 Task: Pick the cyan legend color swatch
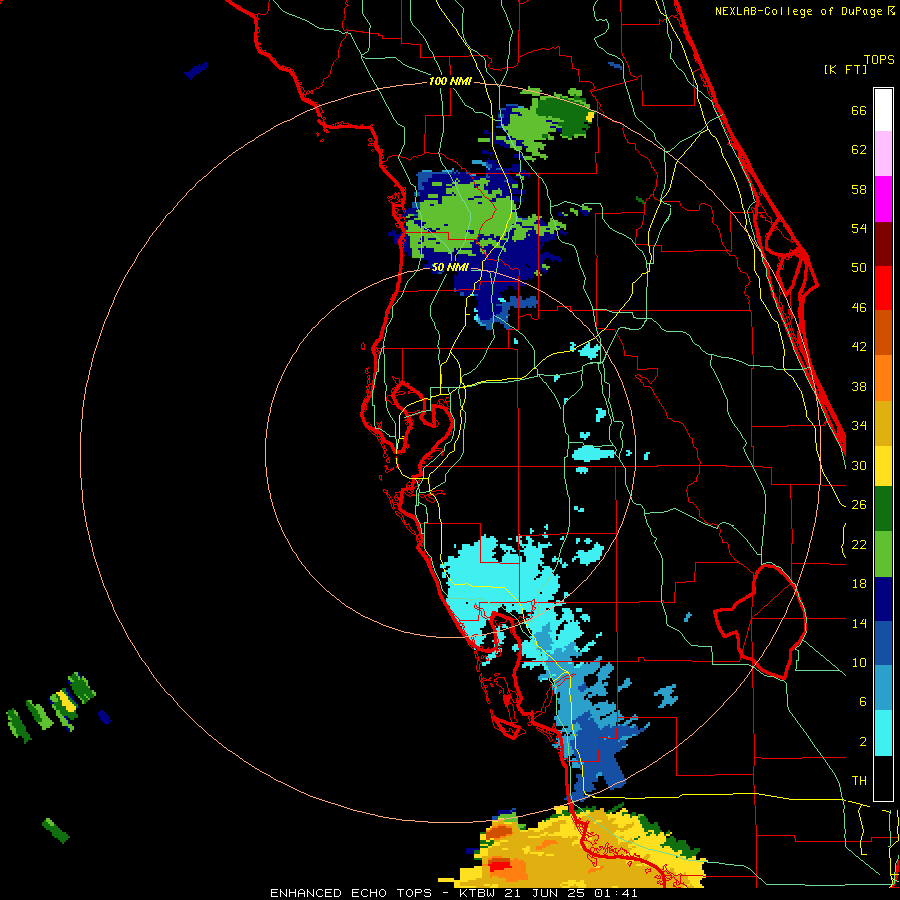point(883,733)
